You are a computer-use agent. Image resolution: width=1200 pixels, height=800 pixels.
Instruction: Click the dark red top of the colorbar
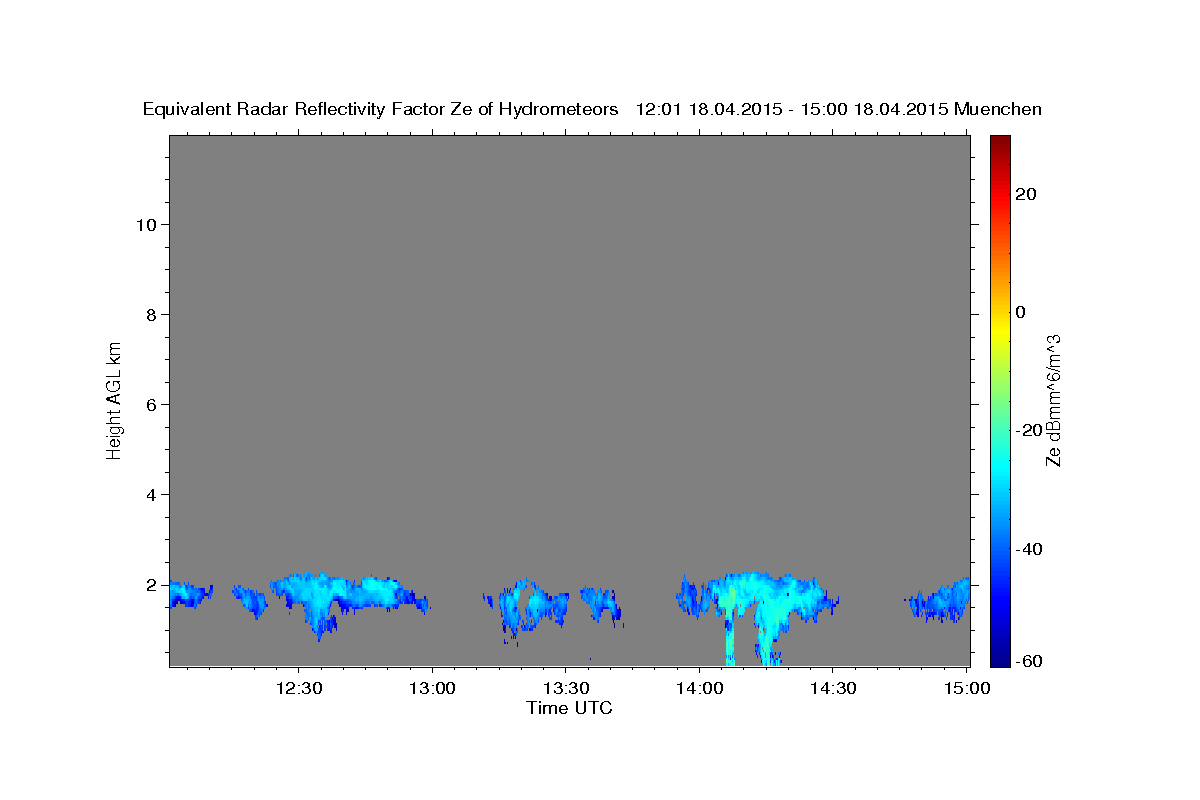pos(1000,143)
